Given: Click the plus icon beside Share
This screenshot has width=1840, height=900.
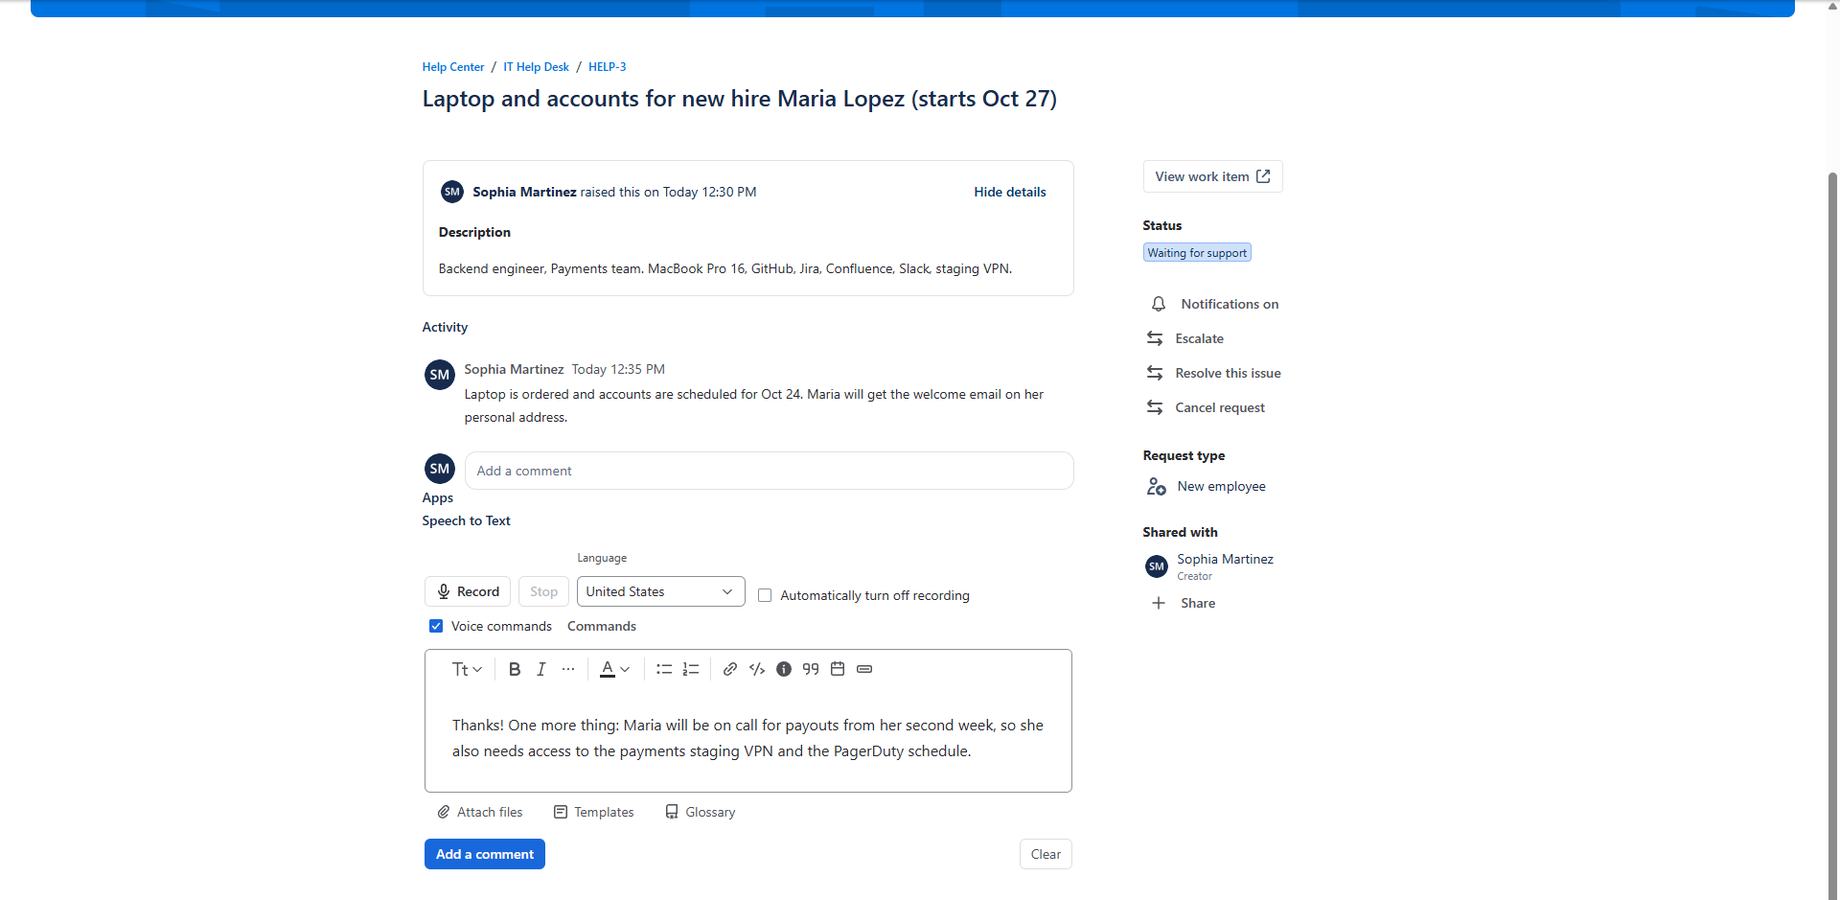Looking at the screenshot, I should (x=1158, y=603).
